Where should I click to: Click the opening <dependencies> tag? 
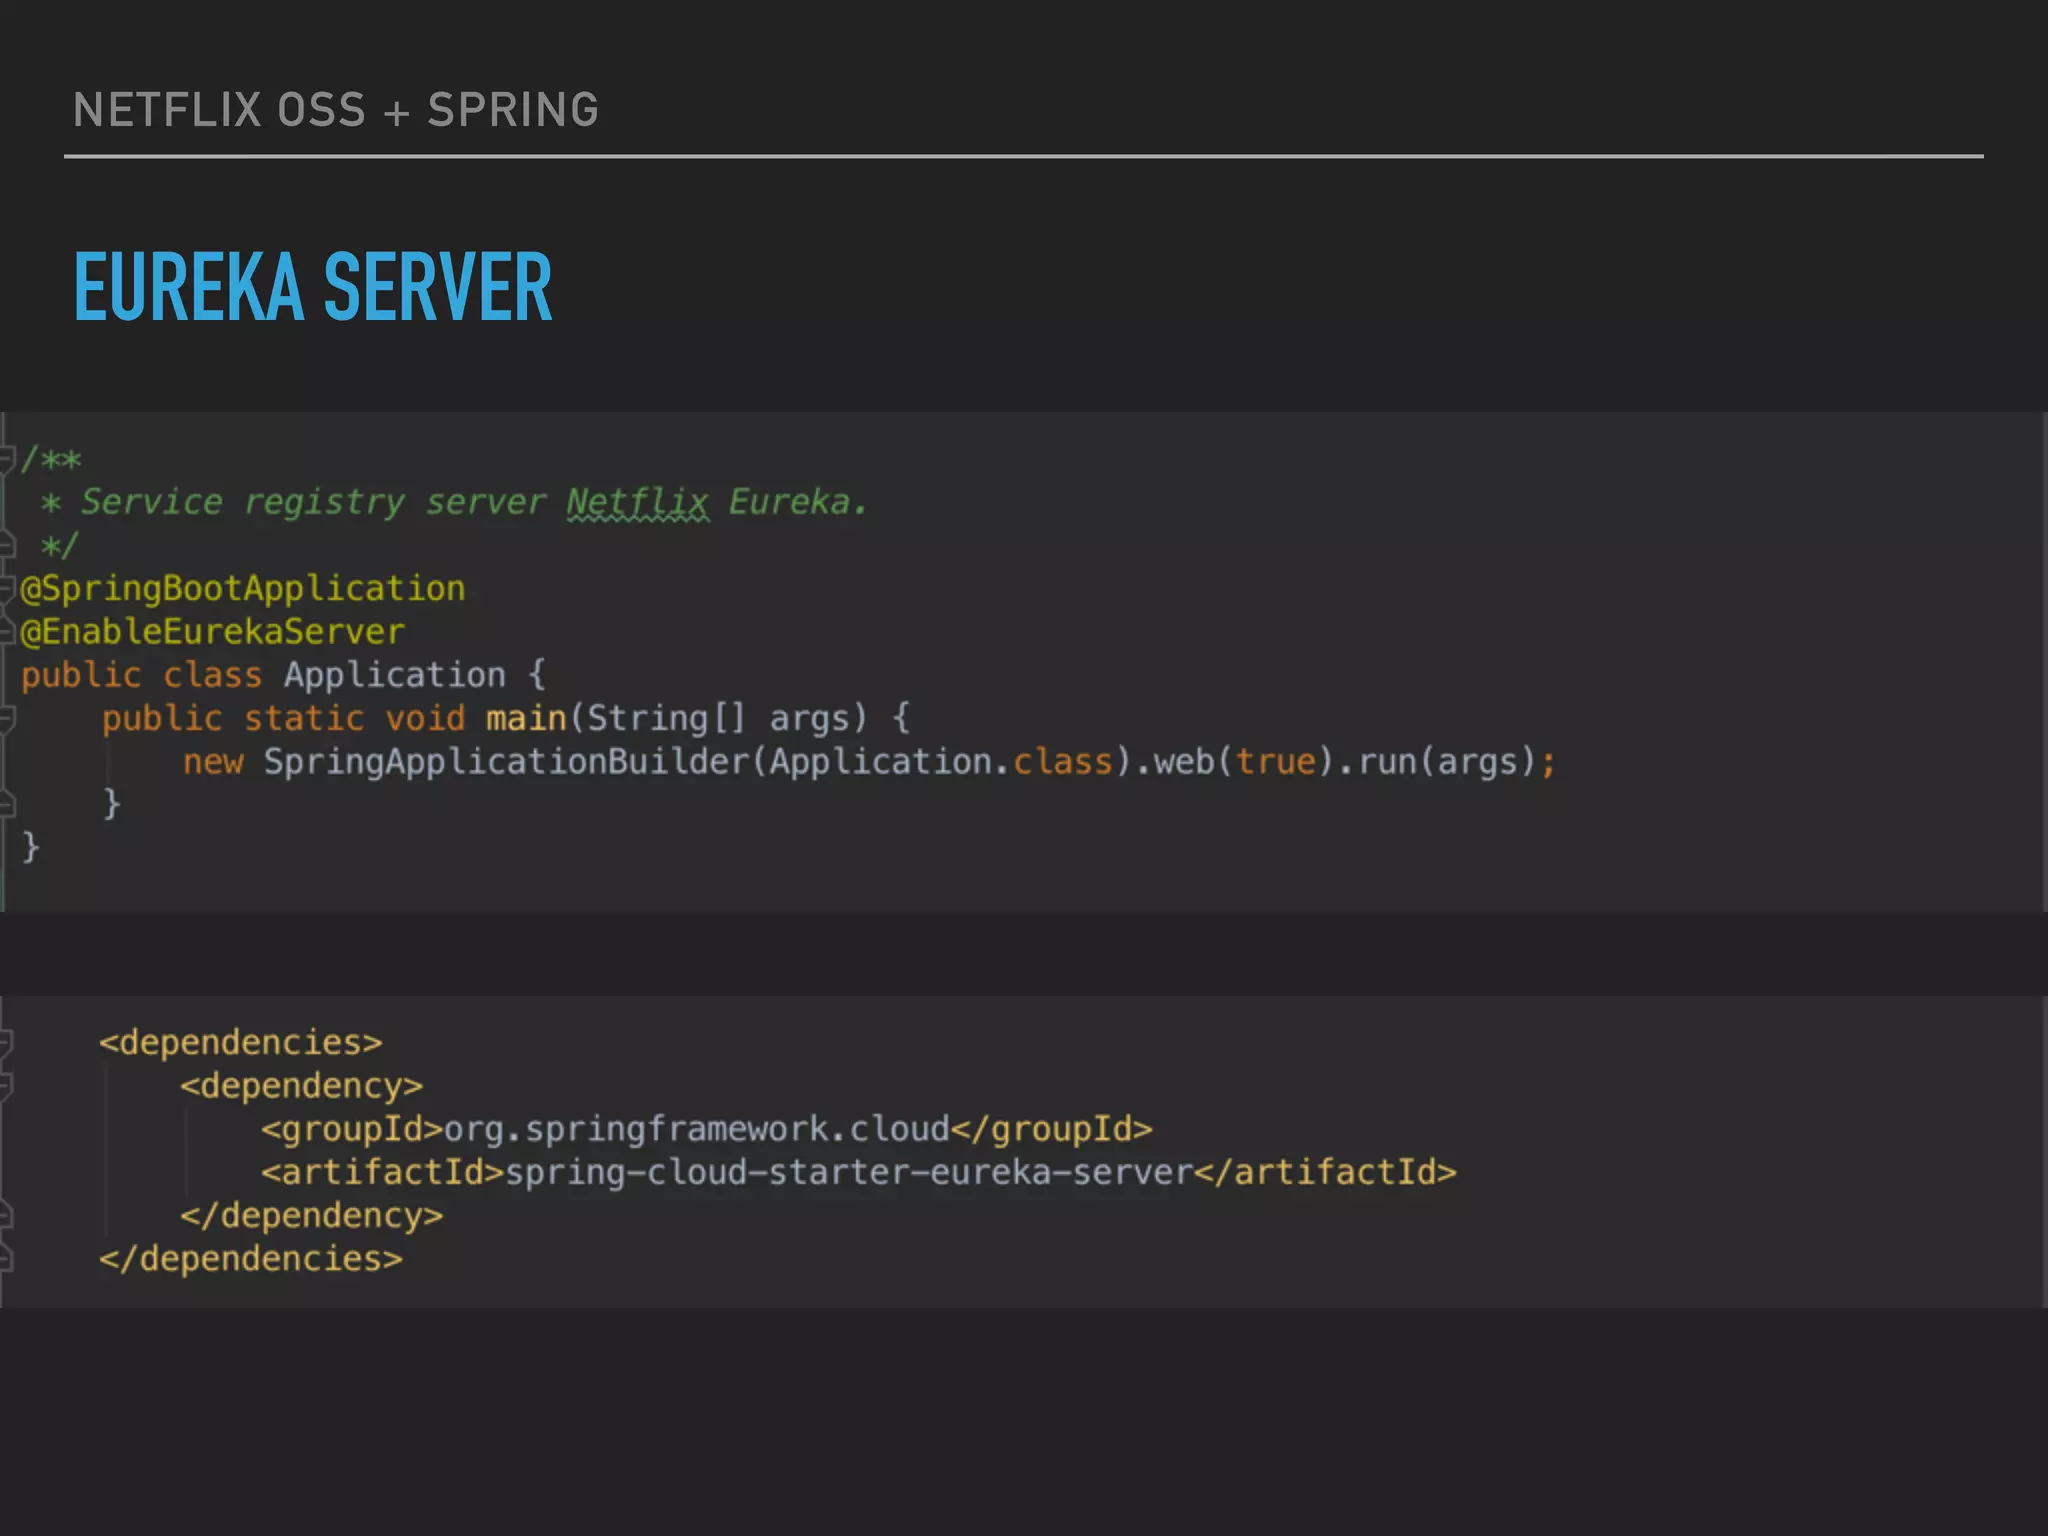241,1043
